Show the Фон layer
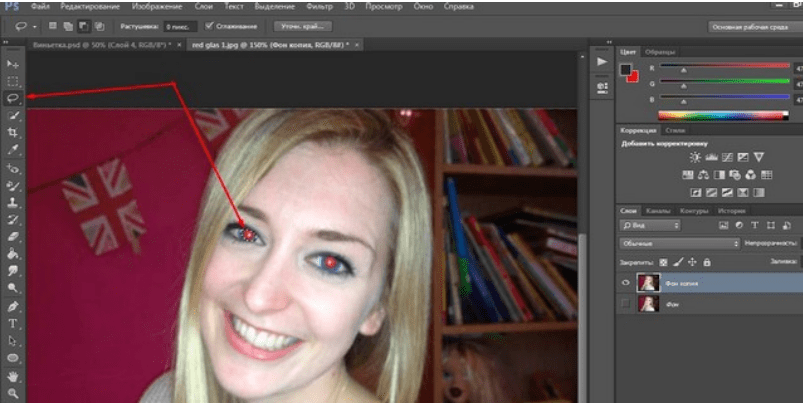Screen dimensions: 803x404 point(626,304)
